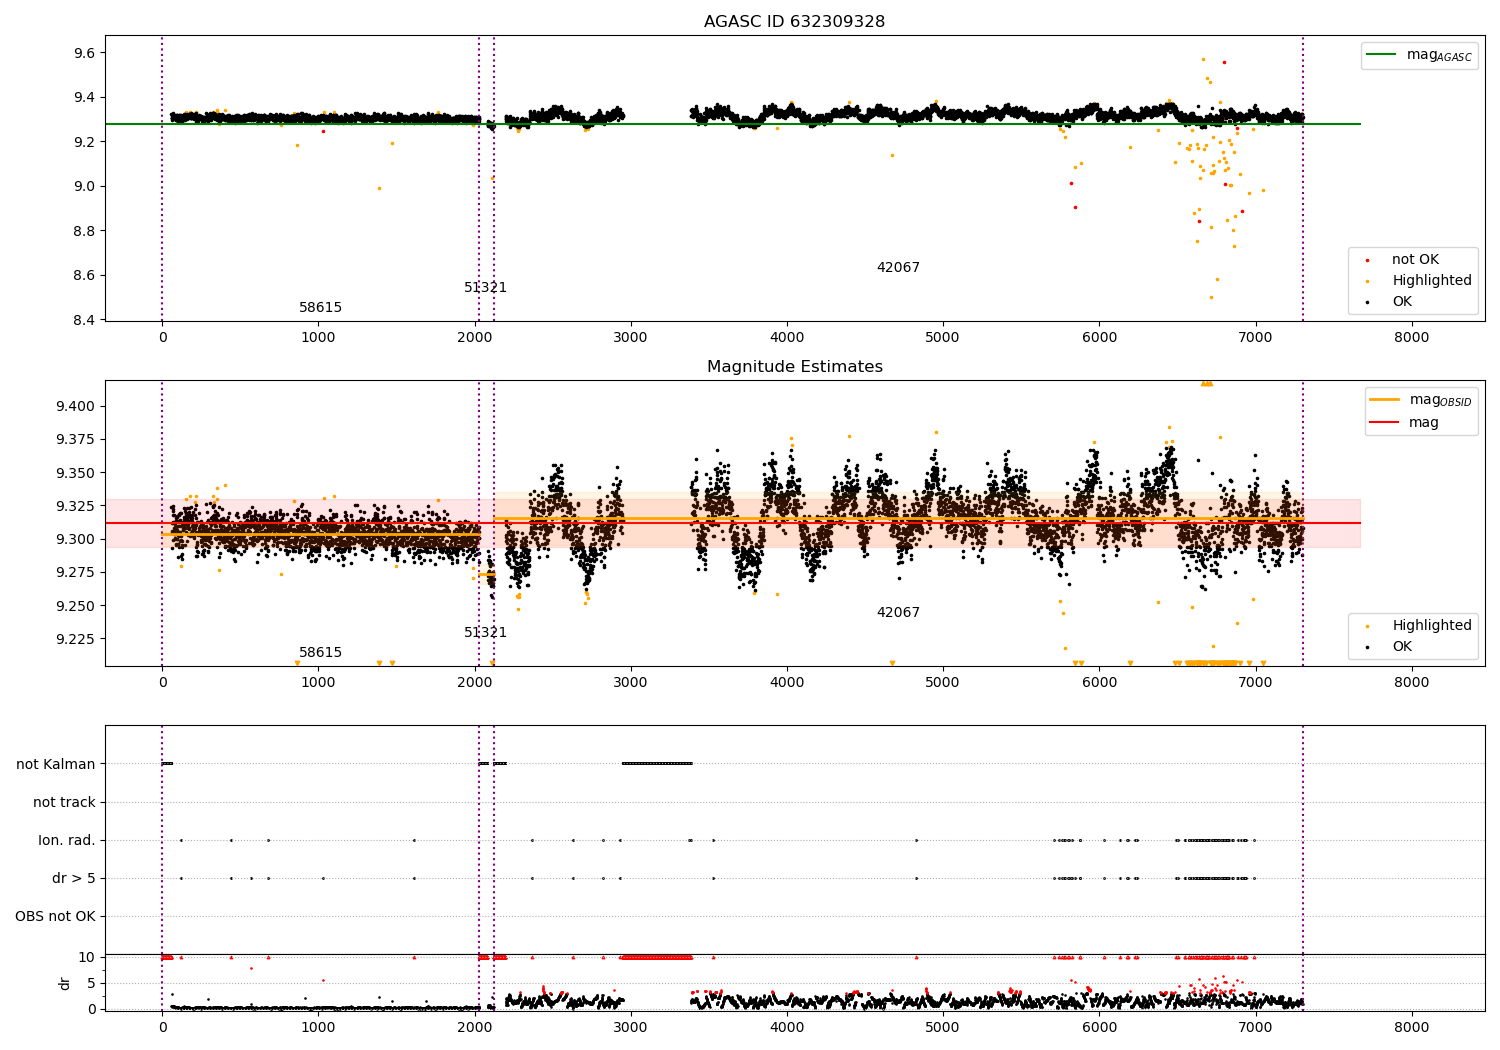The image size is (1500, 1050).
Task: Click the 9.2 y-axis tick label
Action: tap(87, 142)
